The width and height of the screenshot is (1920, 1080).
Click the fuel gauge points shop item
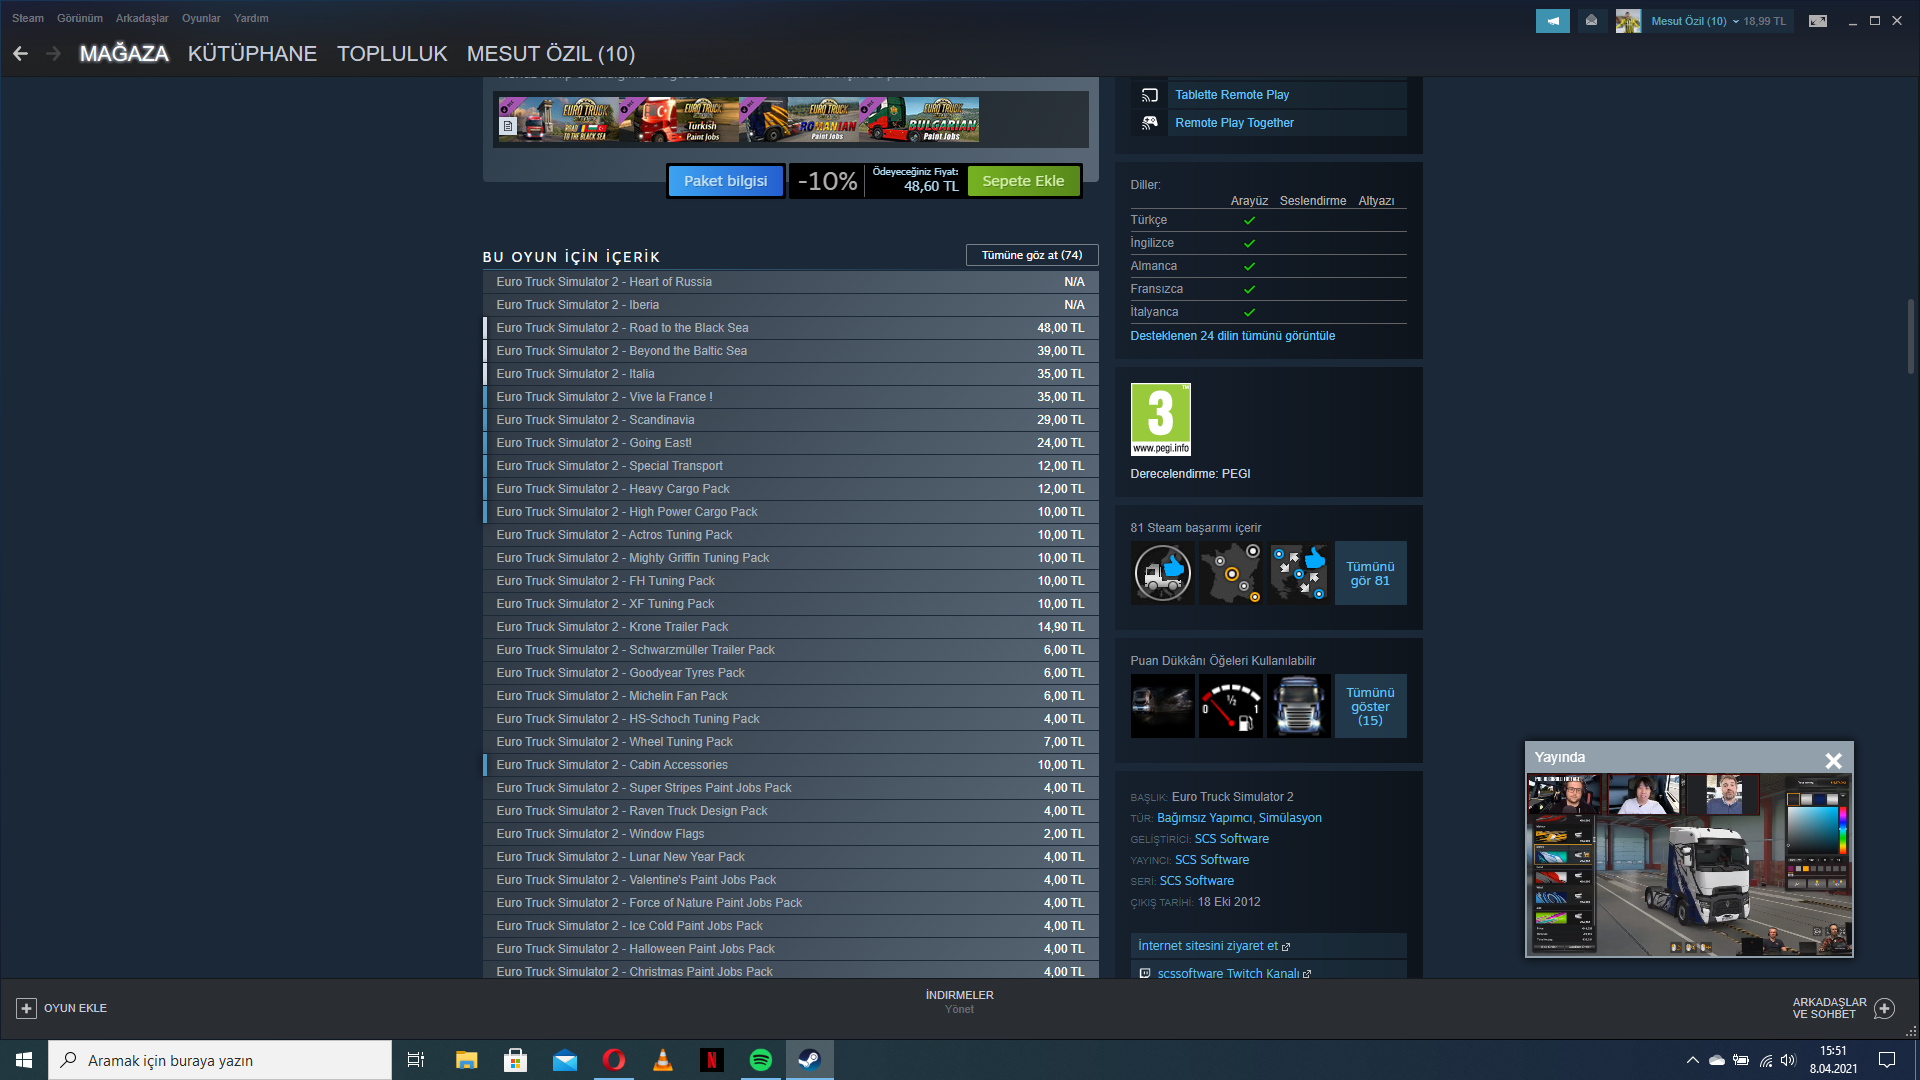(1230, 706)
